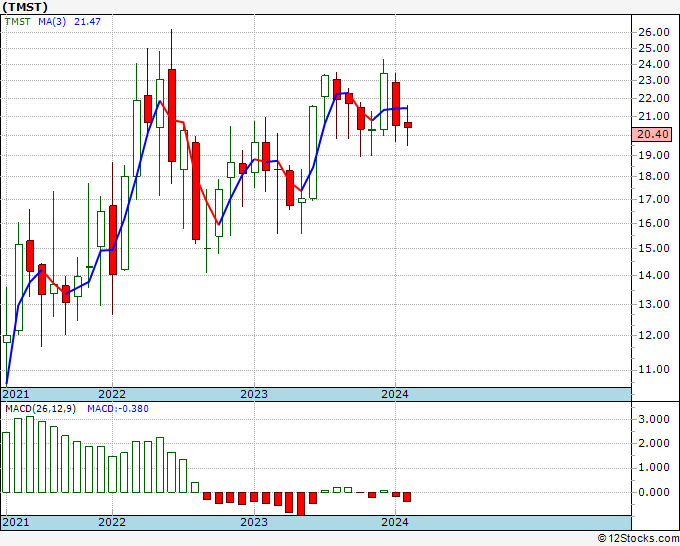Click the 21.47 moving average value
Viewport: 680px width, 546px height.
[x=87, y=22]
